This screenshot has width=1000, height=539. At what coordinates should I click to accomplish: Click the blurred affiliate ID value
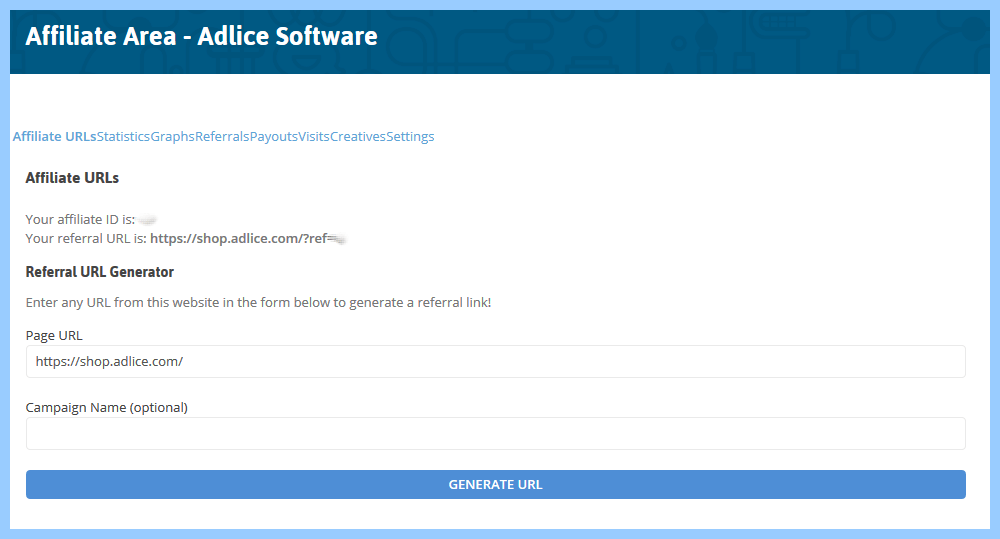(x=147, y=220)
